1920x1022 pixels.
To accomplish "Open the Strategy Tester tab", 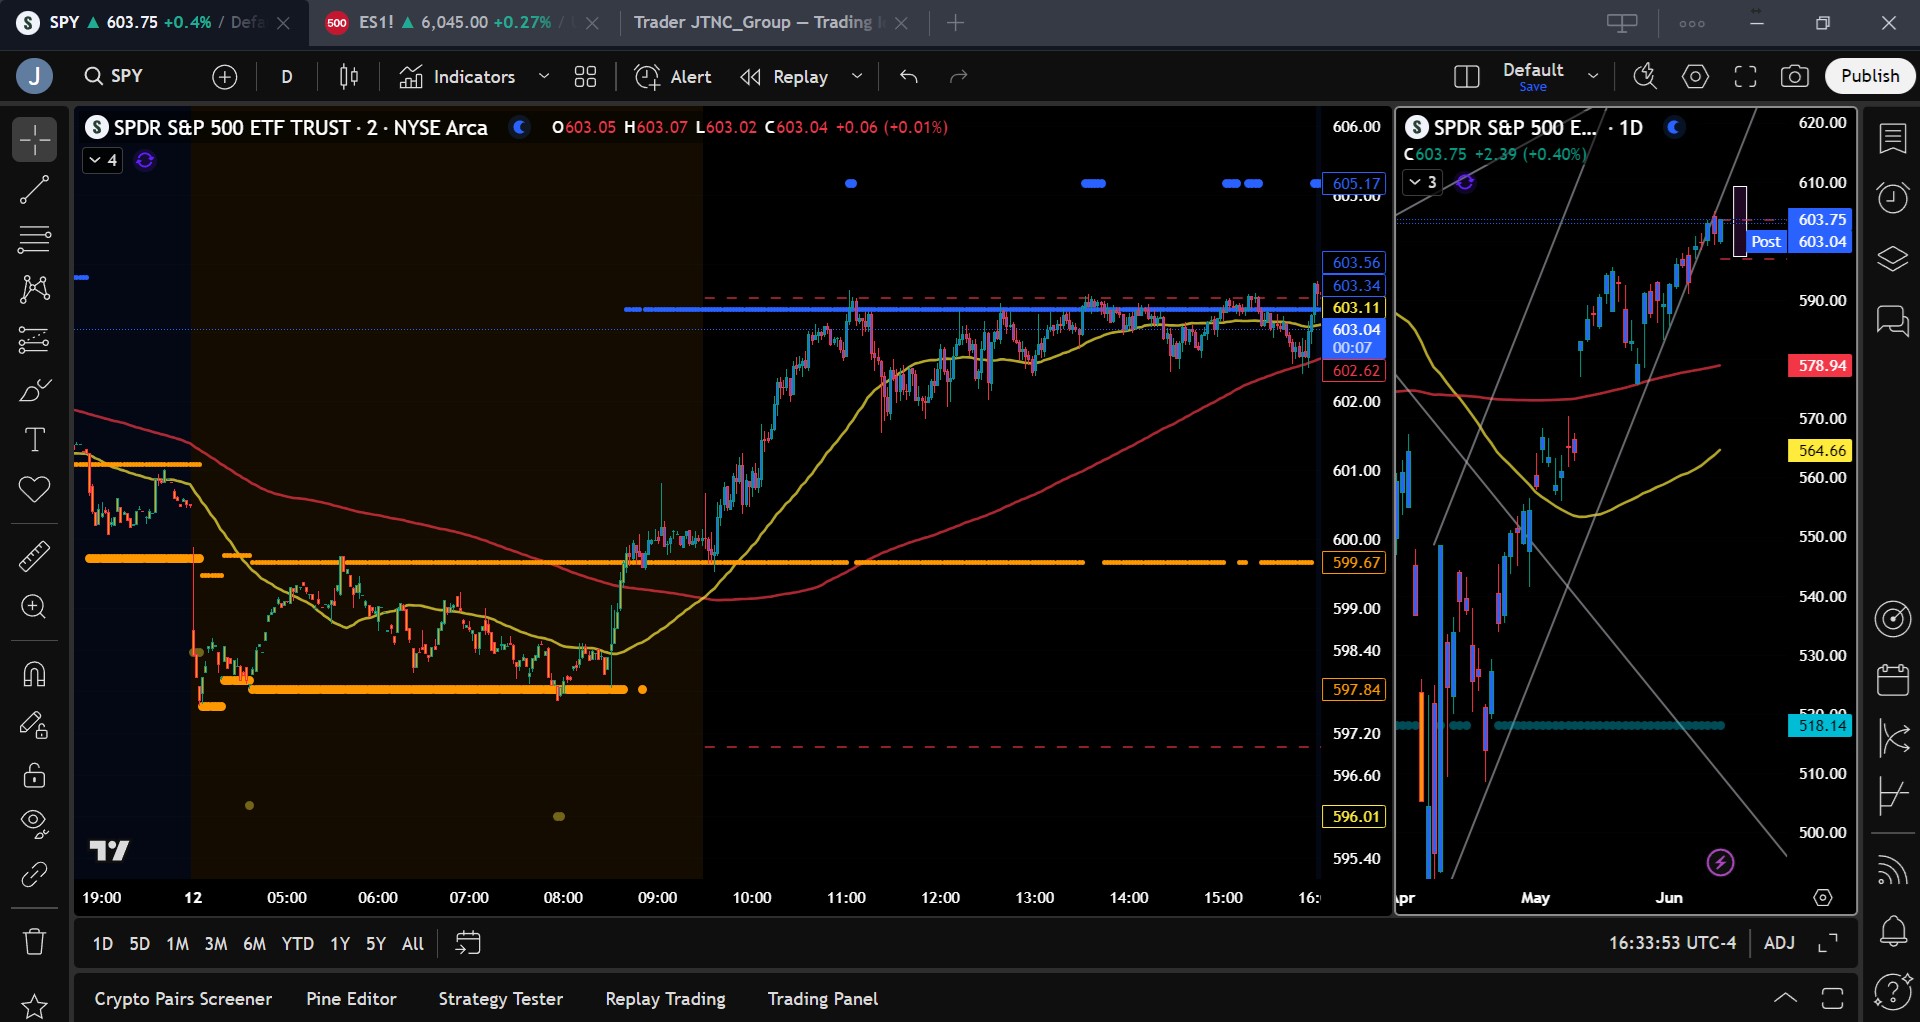I will (x=500, y=999).
